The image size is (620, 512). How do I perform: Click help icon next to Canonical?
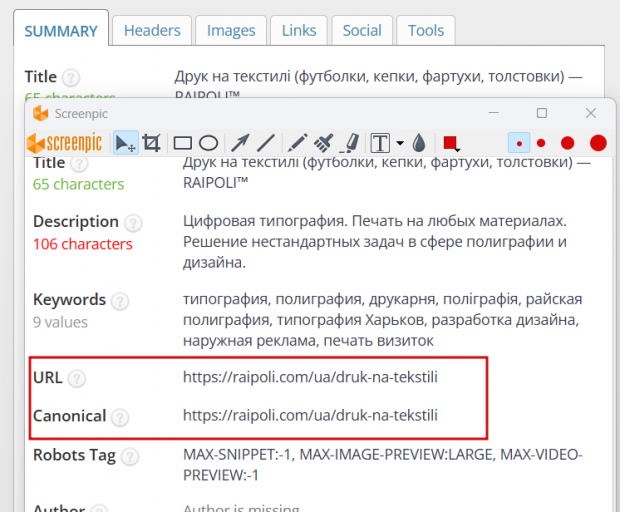(x=120, y=418)
